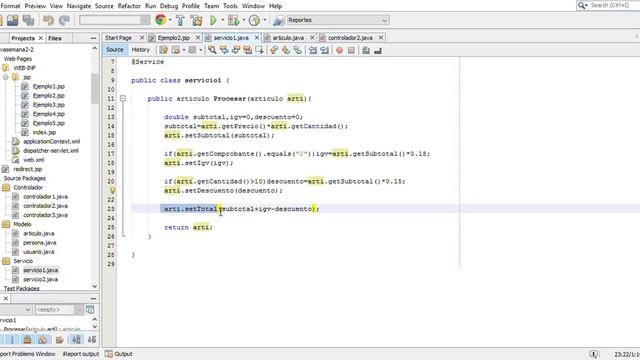640x360 pixels.
Task: Click the Navigator filter panel icon beside empty combo
Action: (x=90, y=309)
